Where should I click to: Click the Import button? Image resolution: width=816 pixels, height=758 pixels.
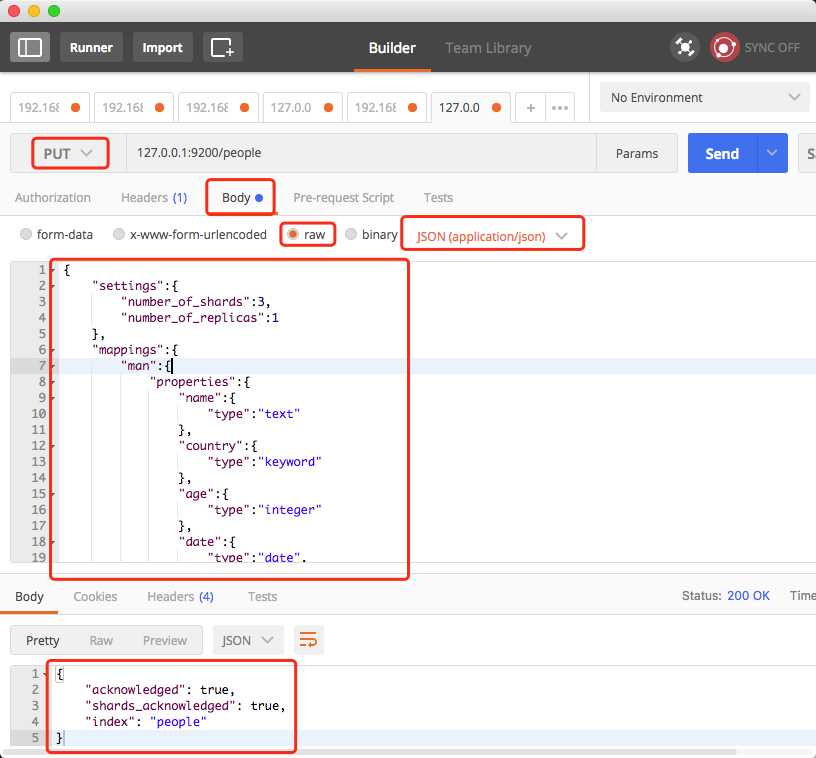point(162,47)
